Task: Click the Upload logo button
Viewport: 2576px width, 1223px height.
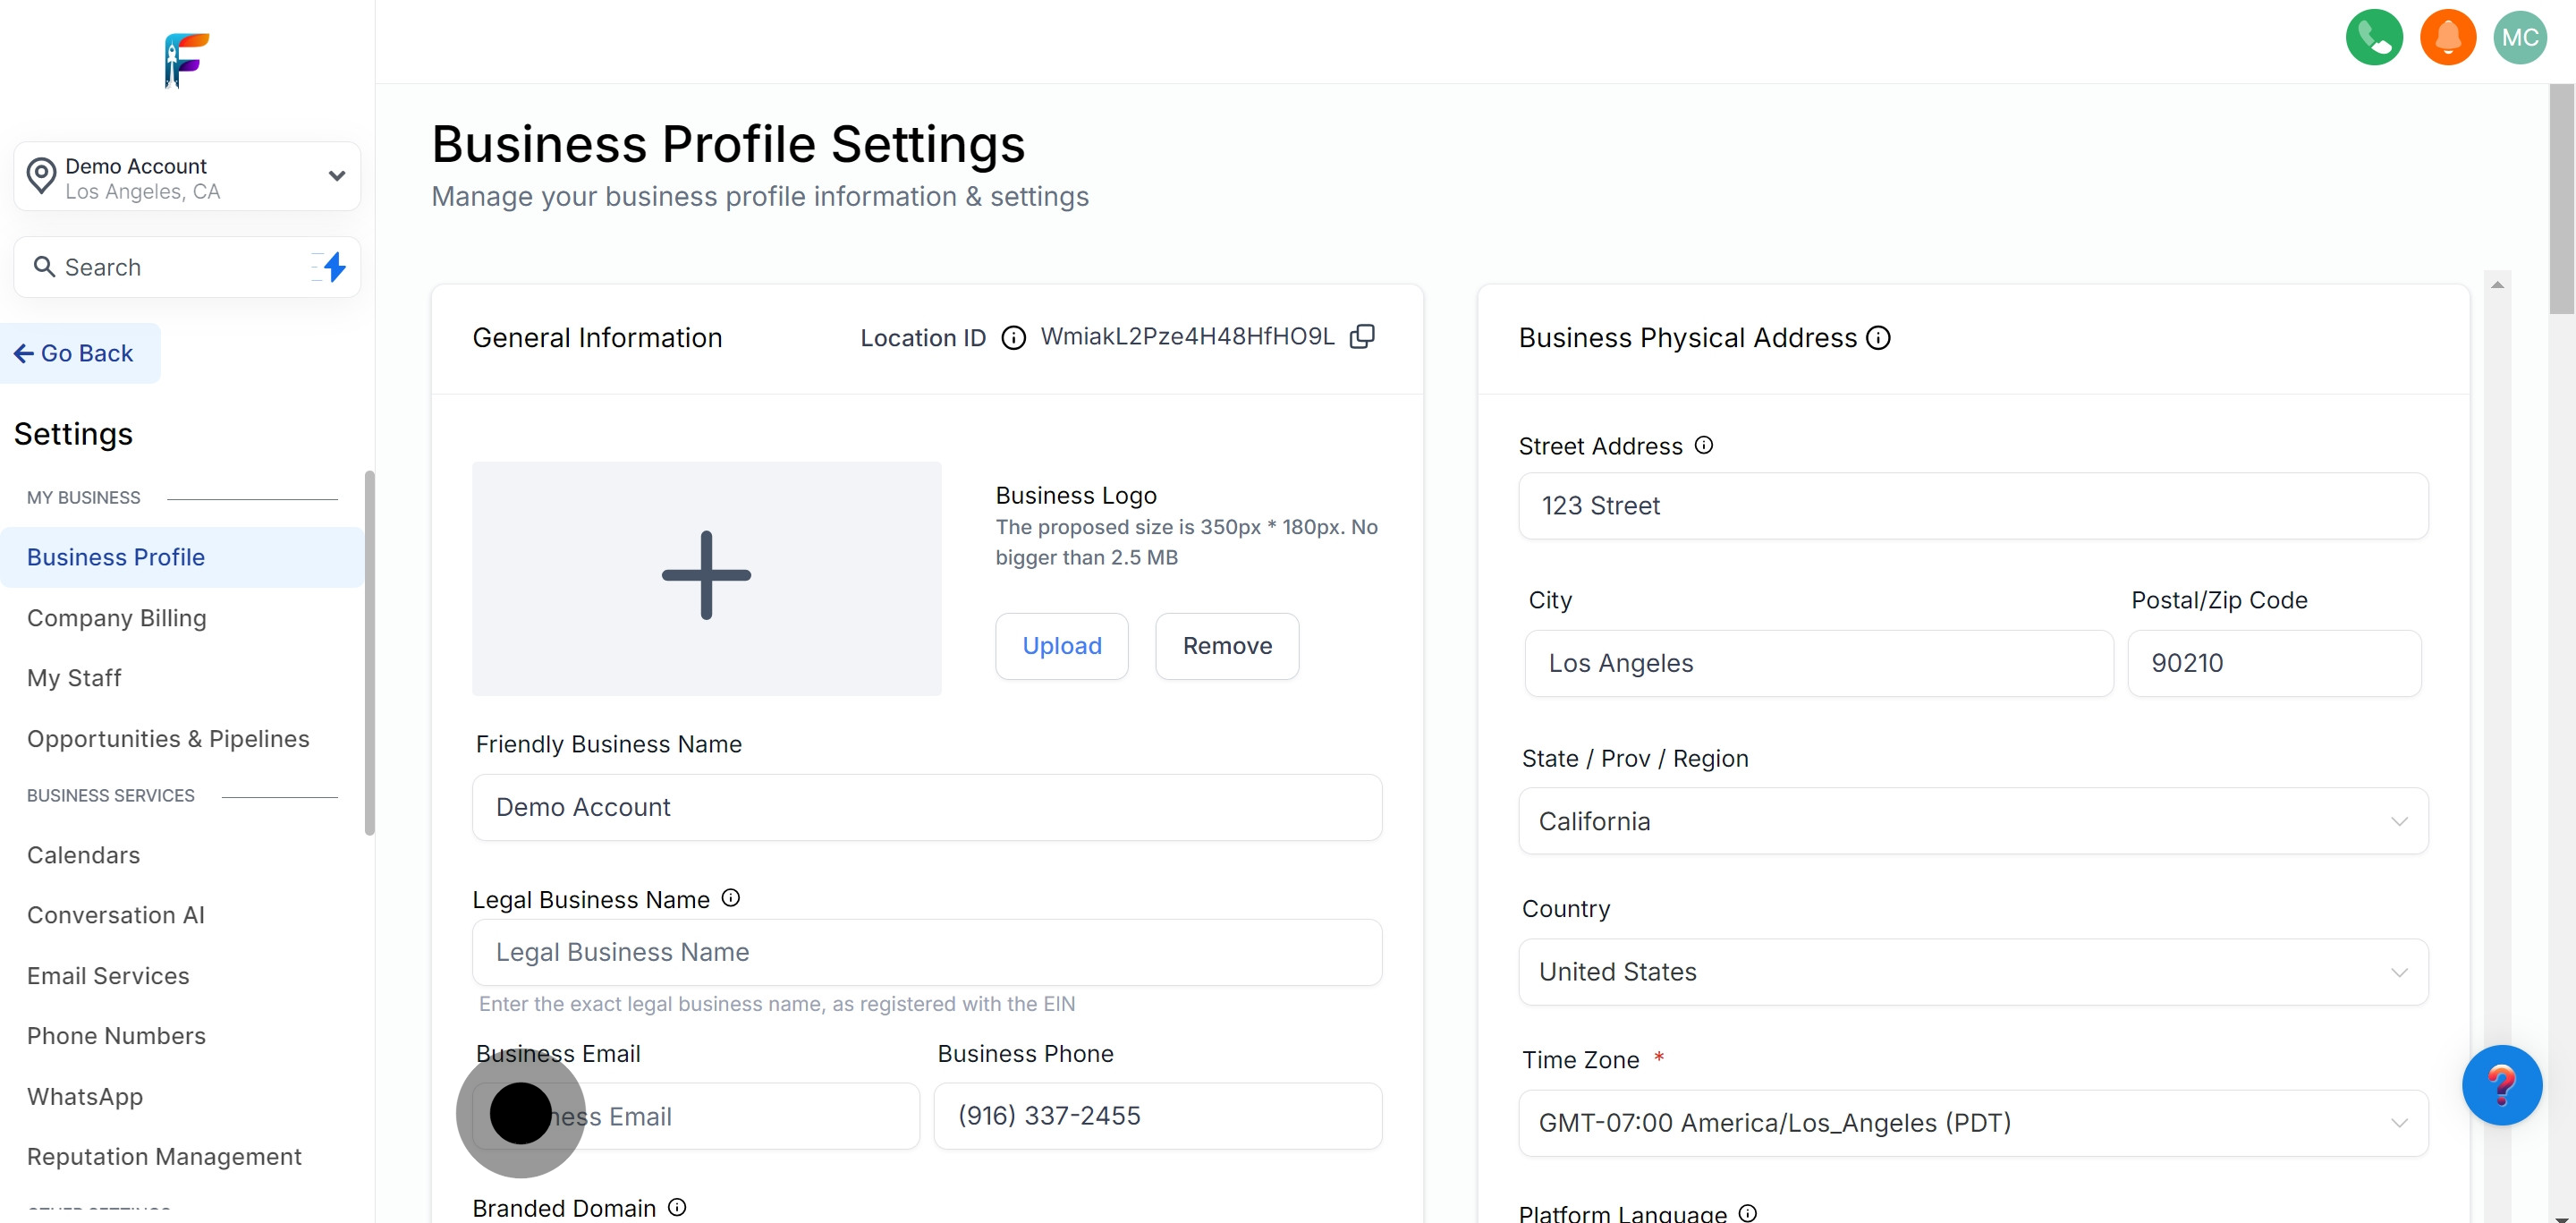Action: tap(1061, 646)
